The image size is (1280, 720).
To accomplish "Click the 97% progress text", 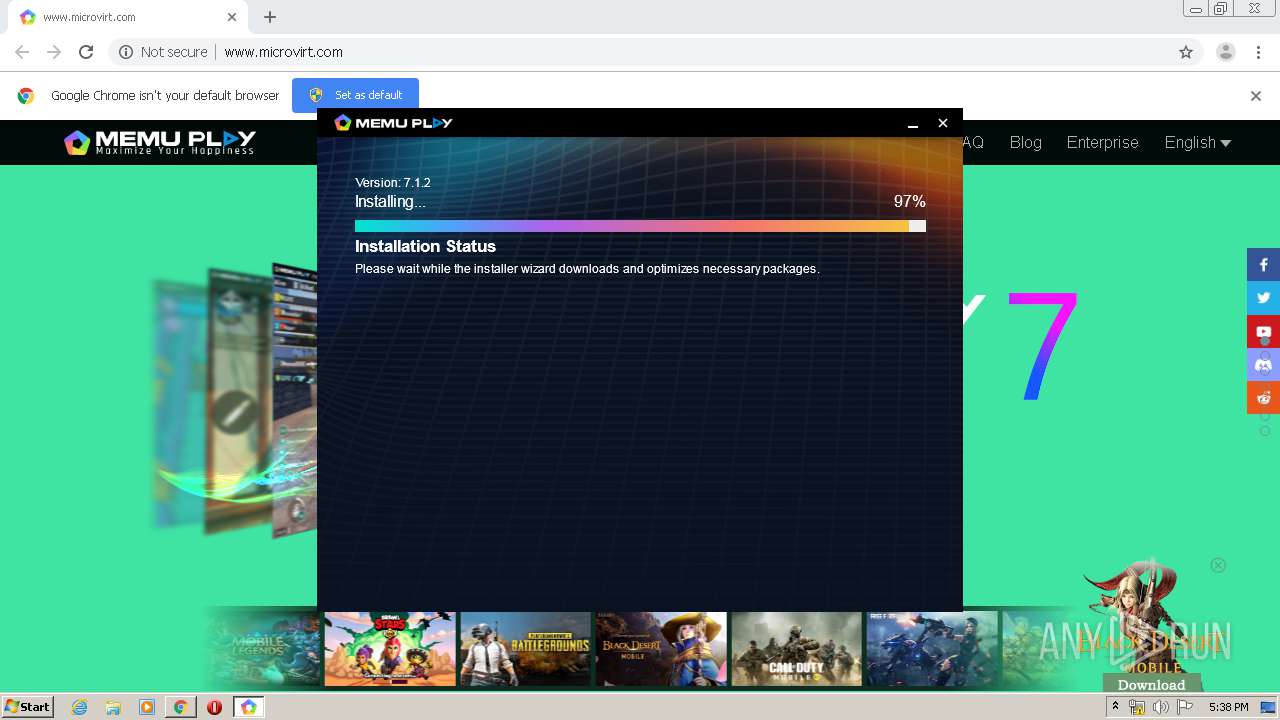I will (909, 201).
